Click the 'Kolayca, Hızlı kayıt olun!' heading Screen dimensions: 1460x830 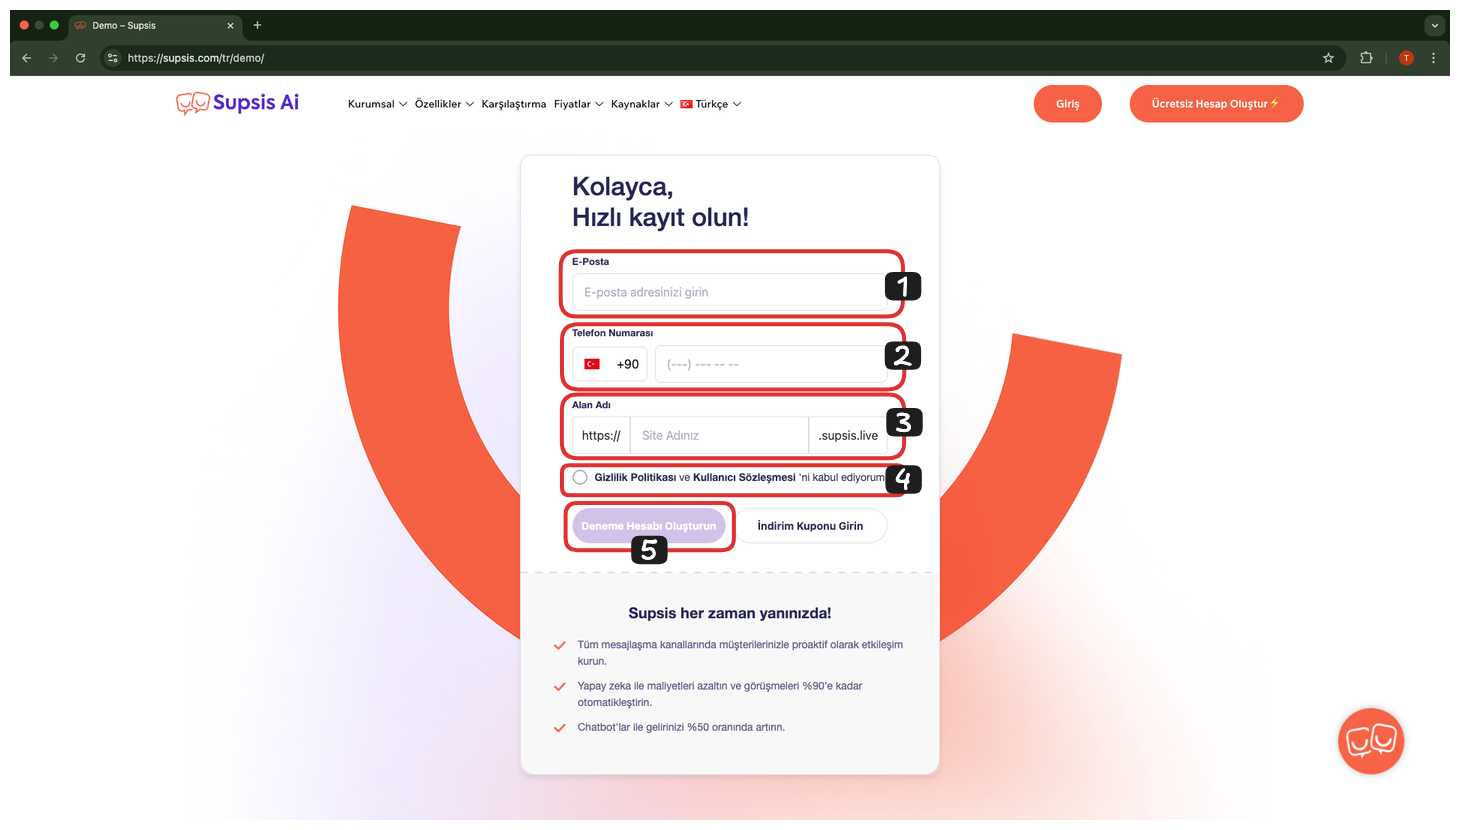coord(660,202)
